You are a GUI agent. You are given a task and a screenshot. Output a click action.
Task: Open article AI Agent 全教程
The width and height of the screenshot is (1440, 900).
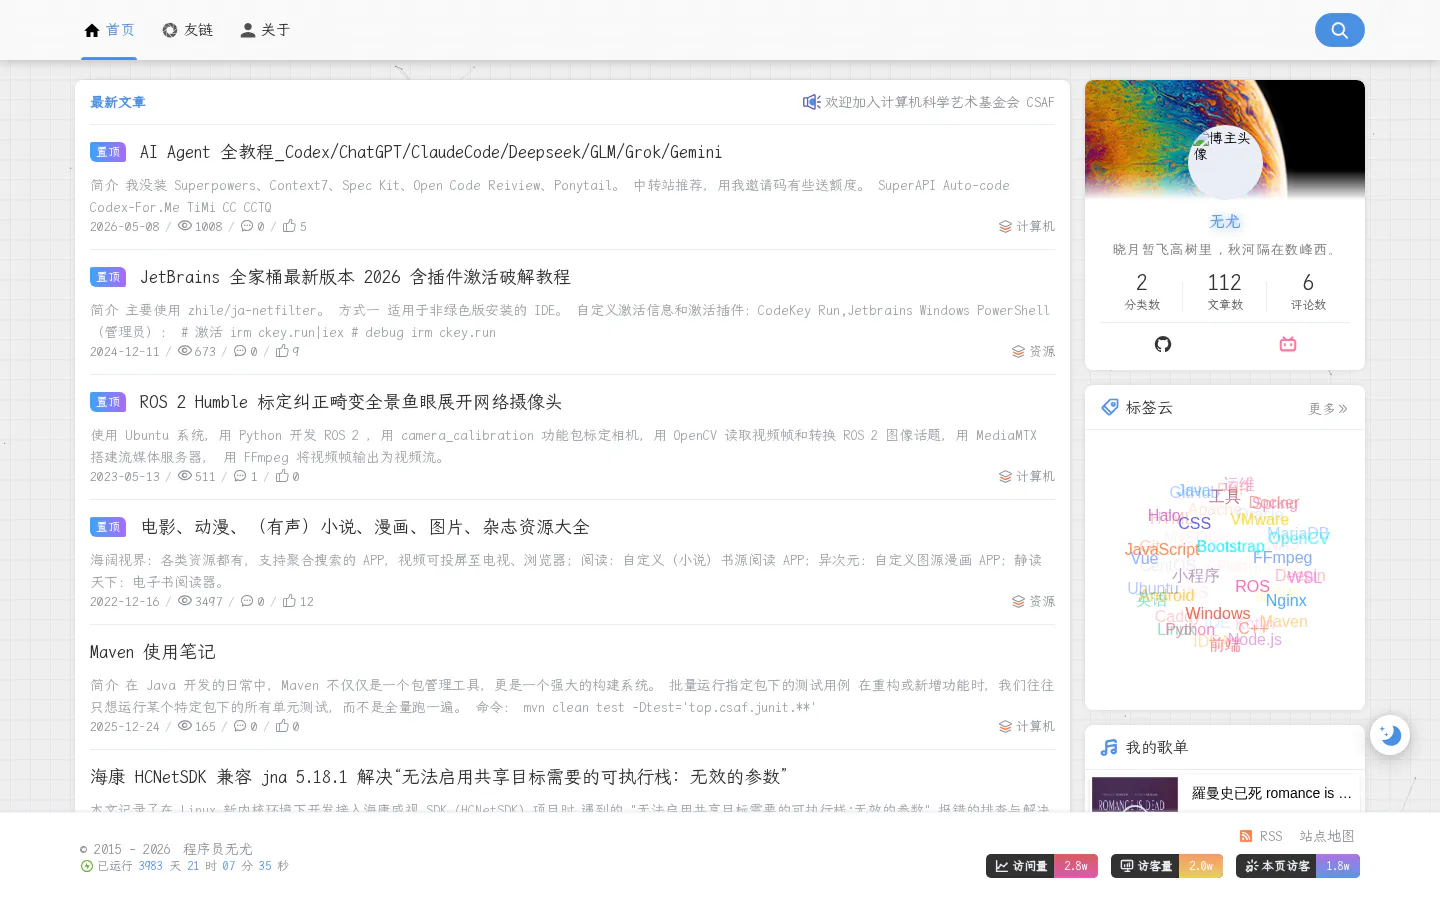coord(431,152)
